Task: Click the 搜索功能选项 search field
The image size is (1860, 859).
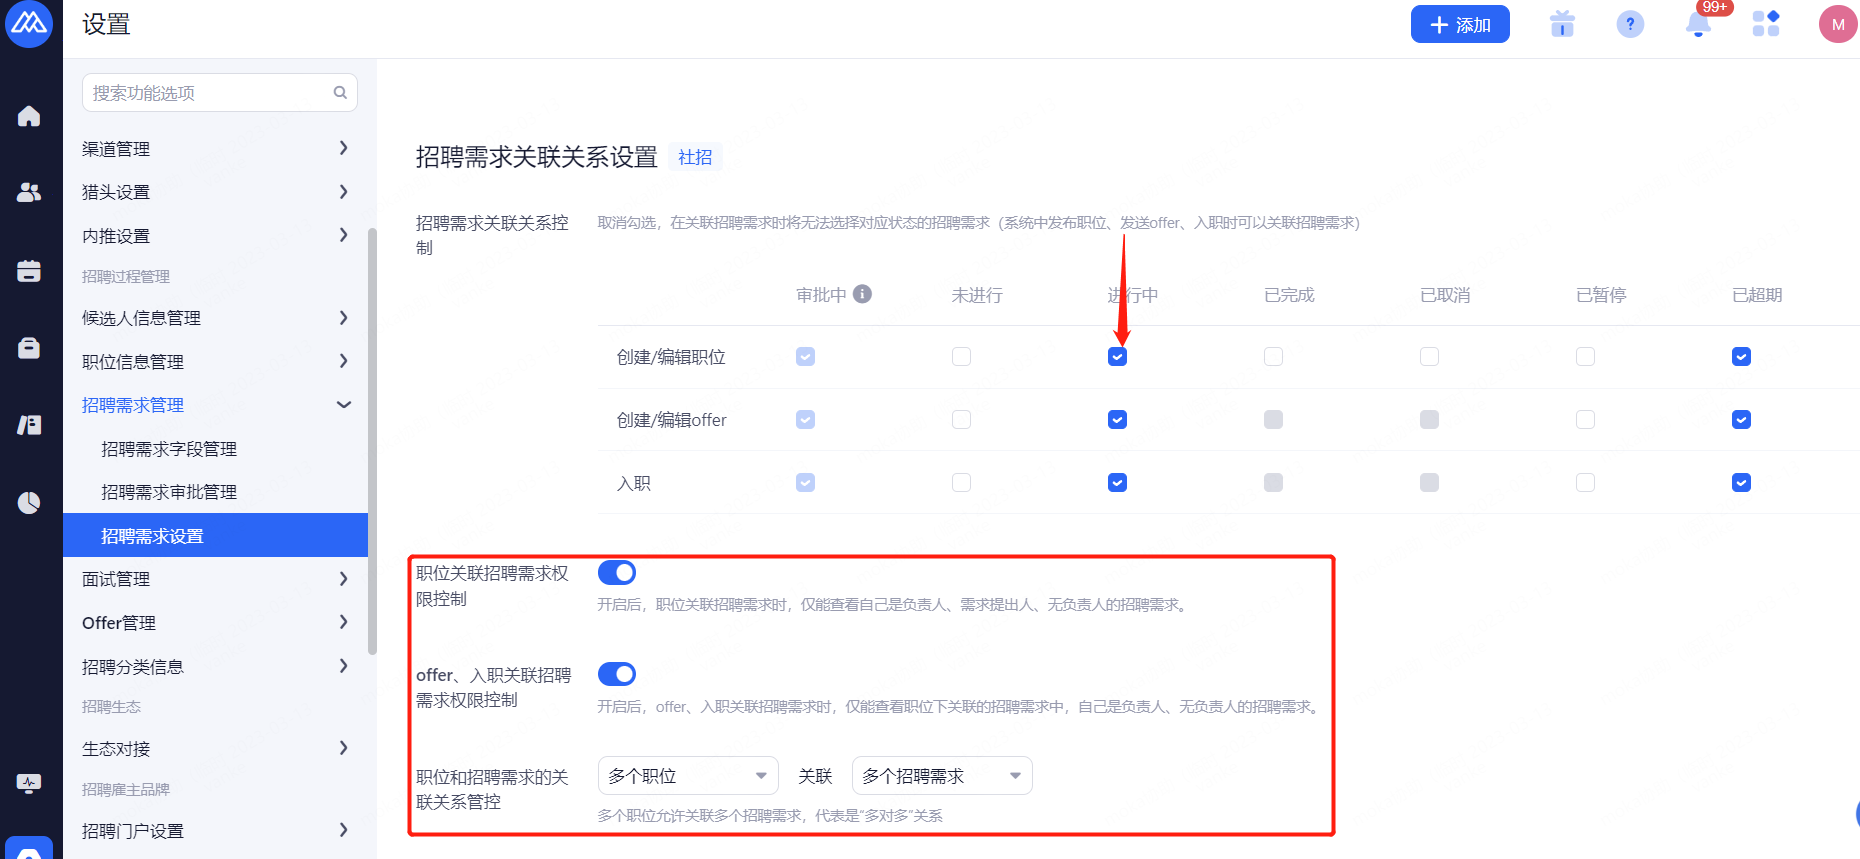Action: pyautogui.click(x=210, y=93)
